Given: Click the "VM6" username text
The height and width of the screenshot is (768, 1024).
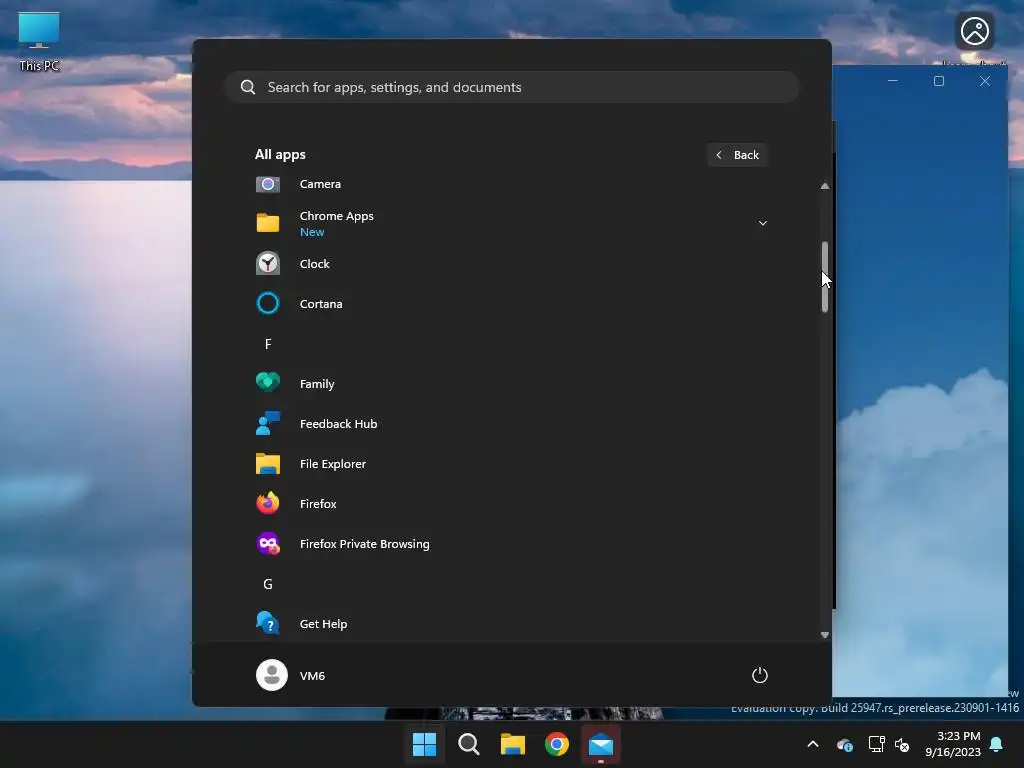Looking at the screenshot, I should [312, 676].
